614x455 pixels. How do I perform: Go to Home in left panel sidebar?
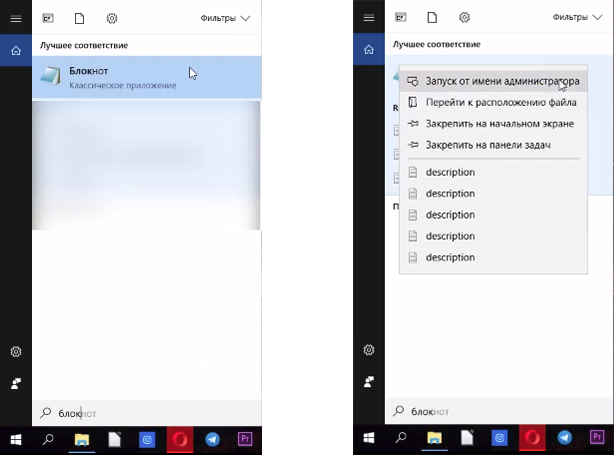click(16, 51)
